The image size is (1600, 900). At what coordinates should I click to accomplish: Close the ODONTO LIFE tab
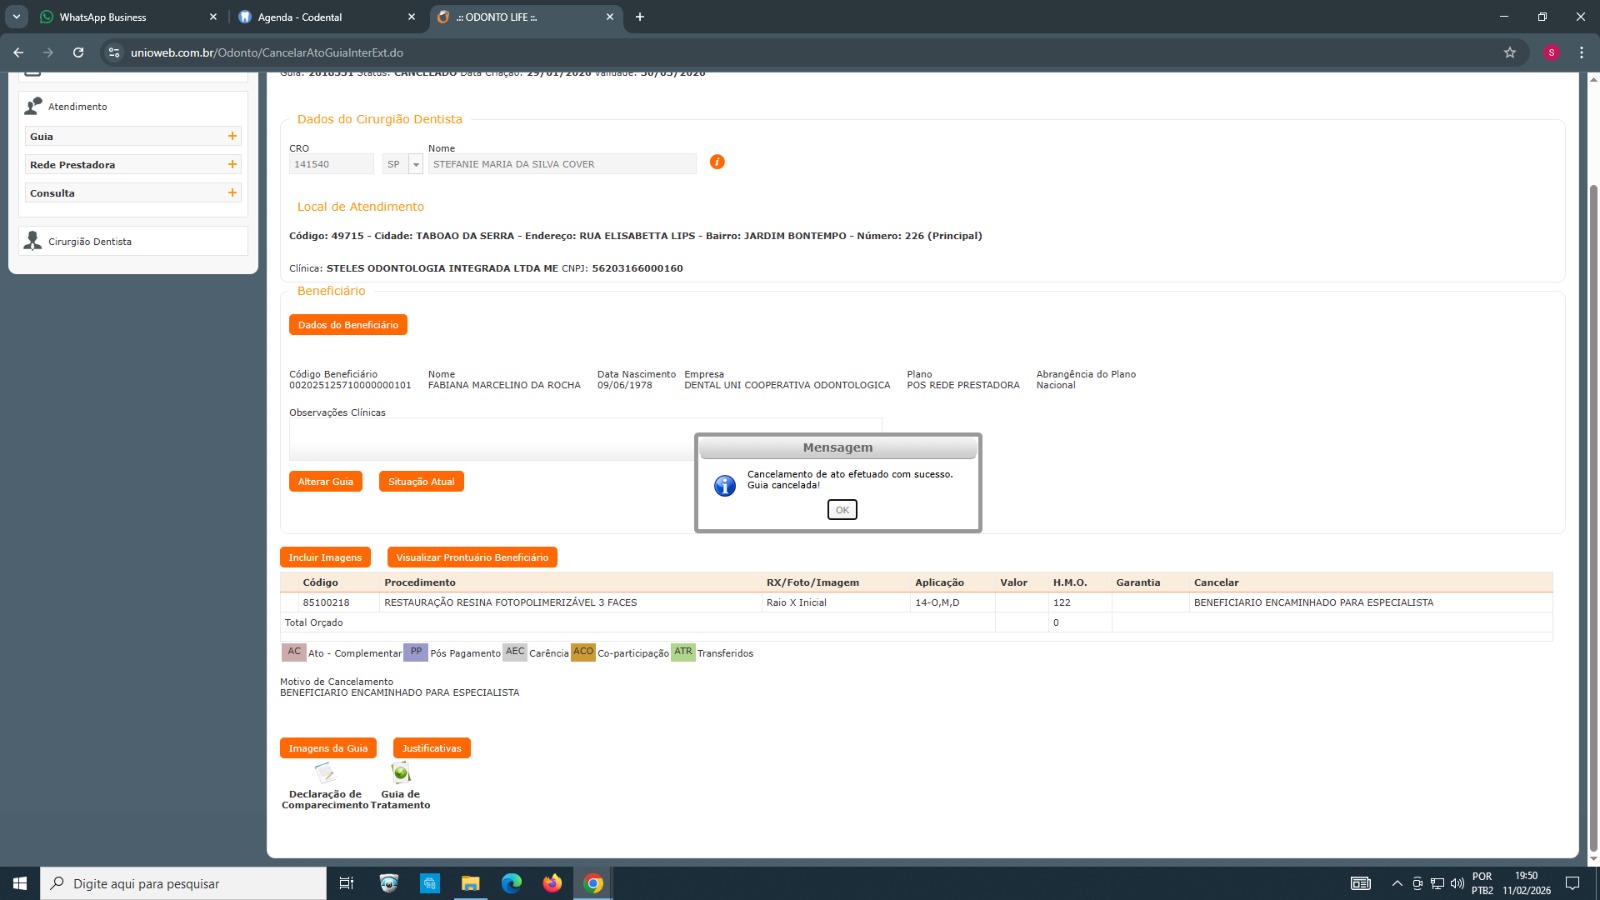[x=610, y=17]
